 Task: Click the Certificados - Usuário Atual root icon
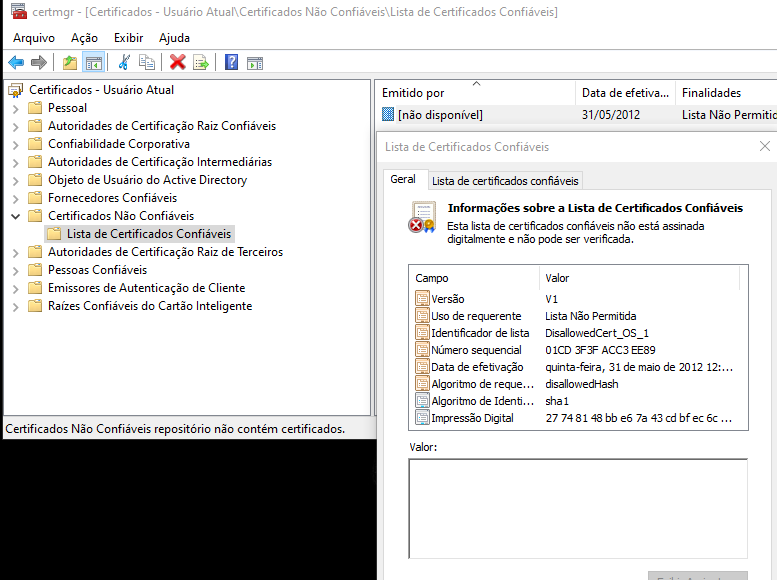click(x=16, y=90)
